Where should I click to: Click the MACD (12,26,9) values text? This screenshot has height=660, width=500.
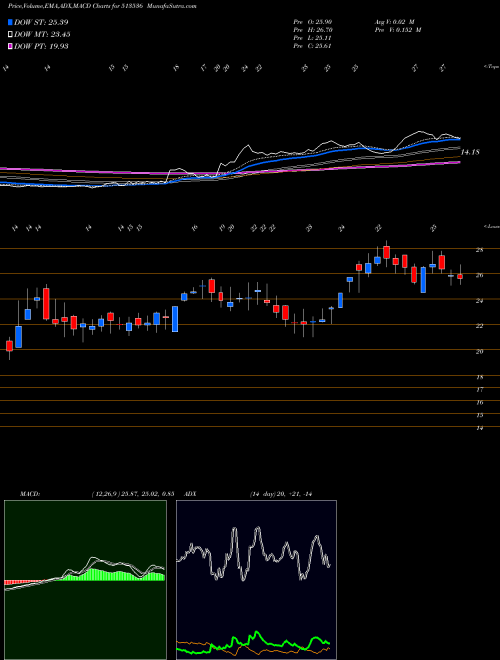pyautogui.click(x=132, y=493)
